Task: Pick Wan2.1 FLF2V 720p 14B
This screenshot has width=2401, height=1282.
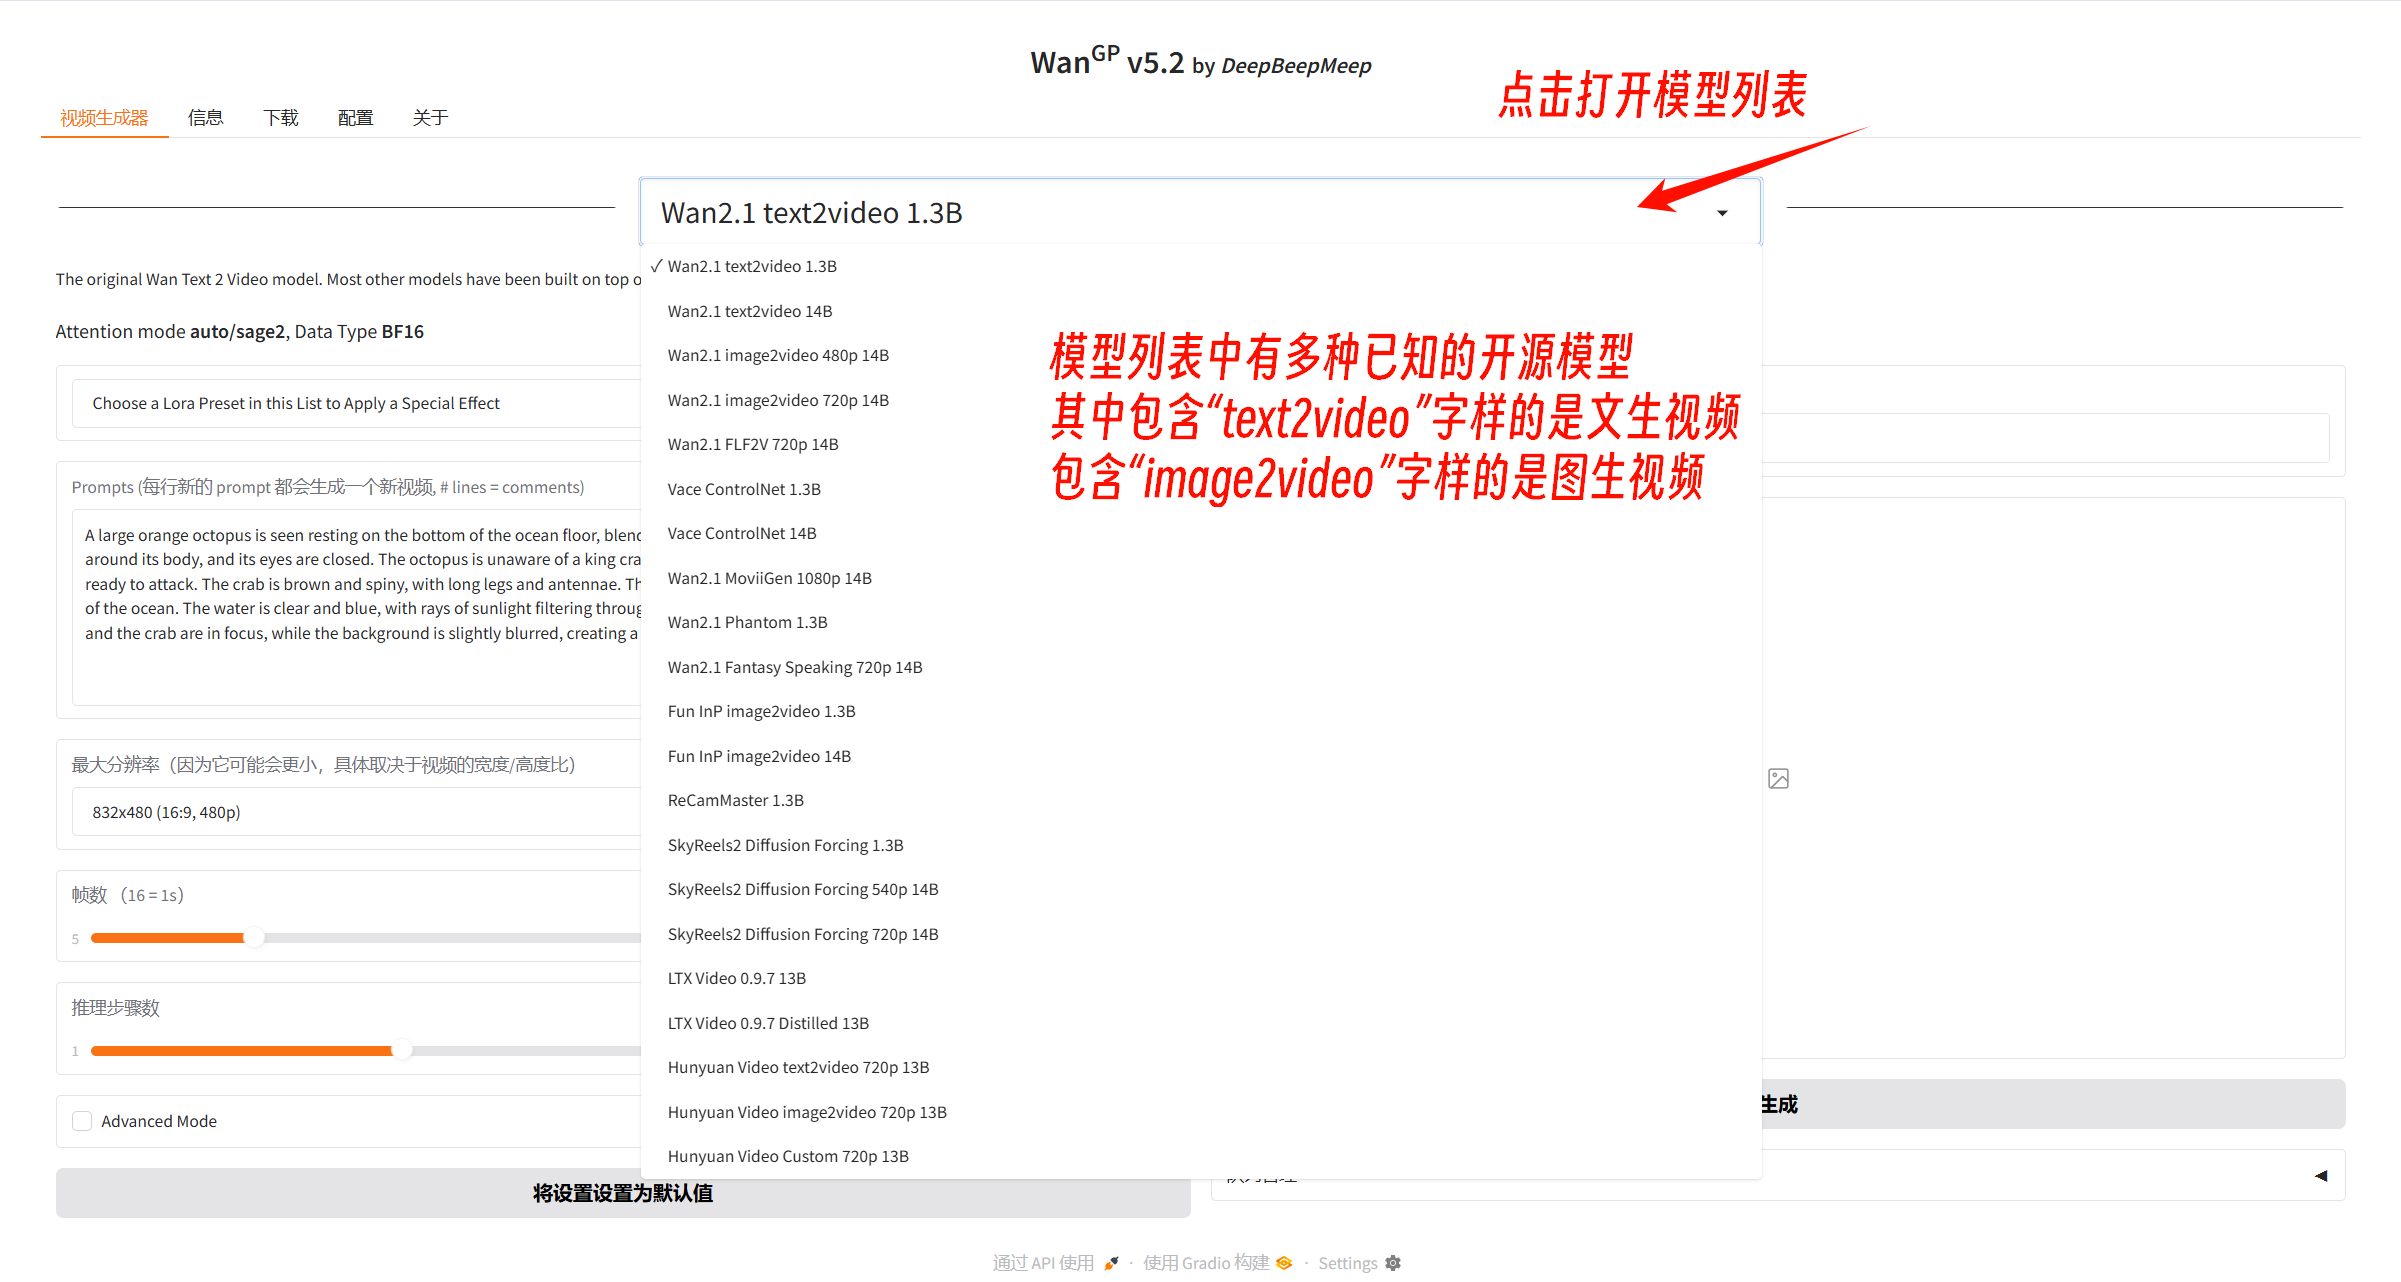Action: (1200, 444)
